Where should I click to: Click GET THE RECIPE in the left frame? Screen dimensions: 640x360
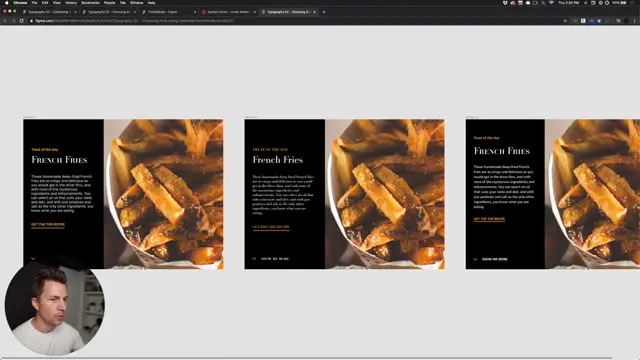[48, 224]
